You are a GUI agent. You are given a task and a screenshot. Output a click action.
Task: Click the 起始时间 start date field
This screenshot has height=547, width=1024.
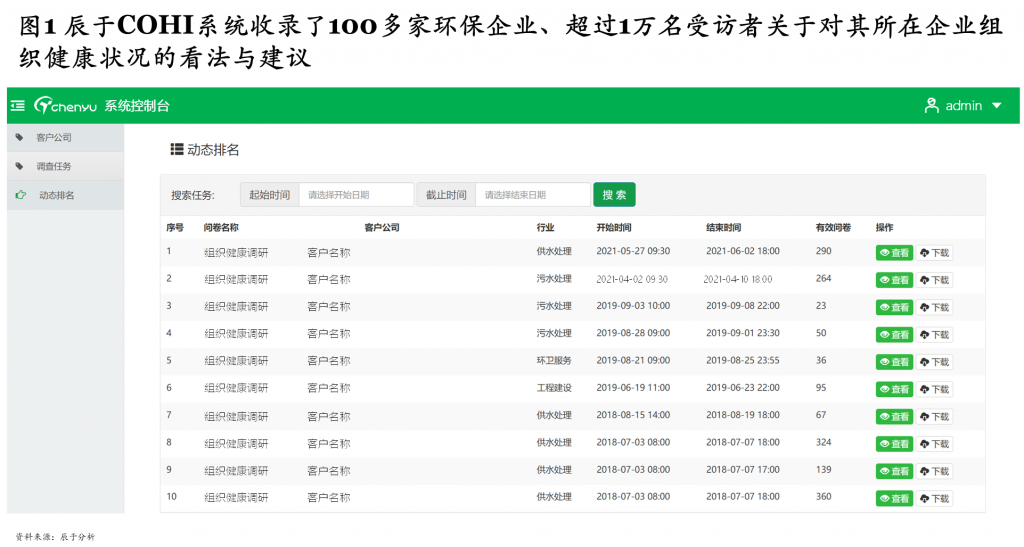(x=355, y=195)
